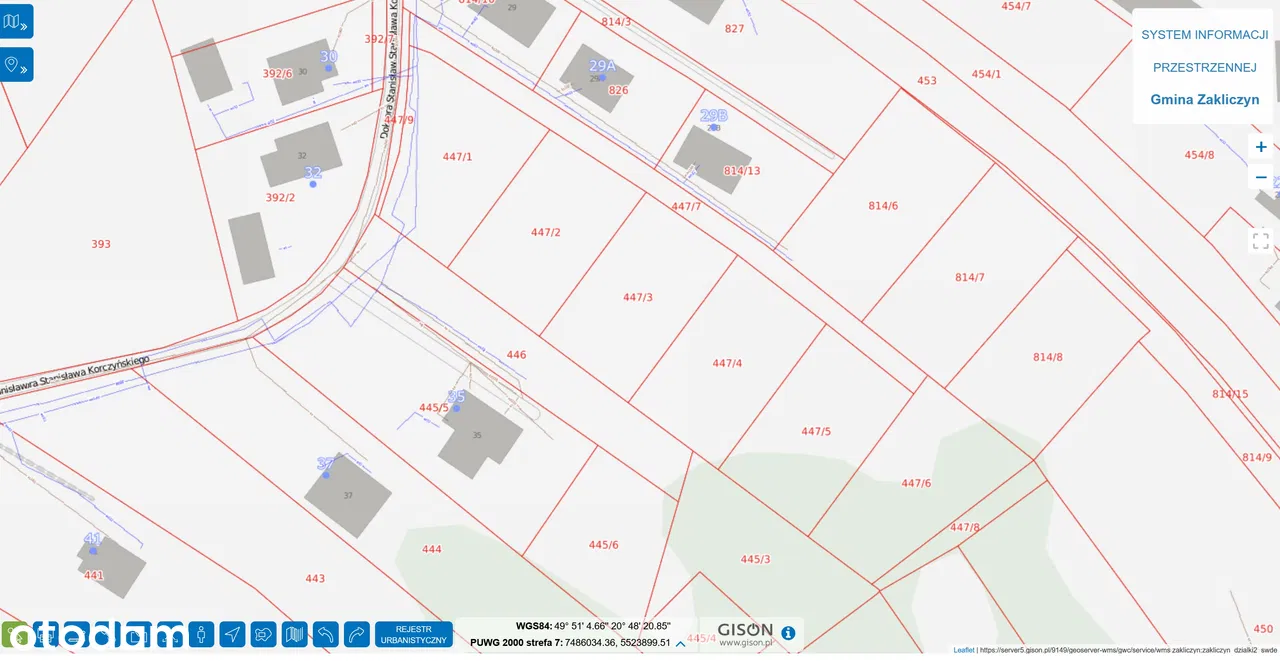Expand the map layers panel
Image resolution: width=1280 pixels, height=661 pixels.
click(16, 21)
